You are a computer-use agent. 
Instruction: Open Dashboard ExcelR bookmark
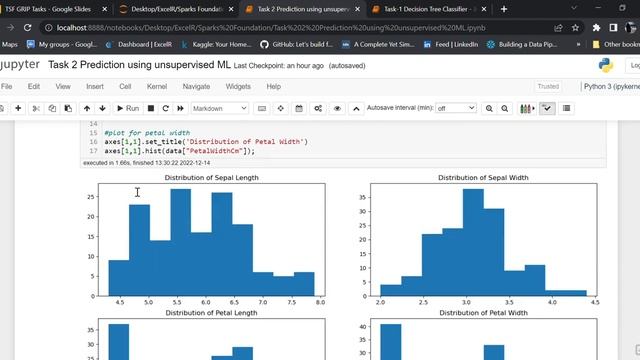click(x=138, y=44)
